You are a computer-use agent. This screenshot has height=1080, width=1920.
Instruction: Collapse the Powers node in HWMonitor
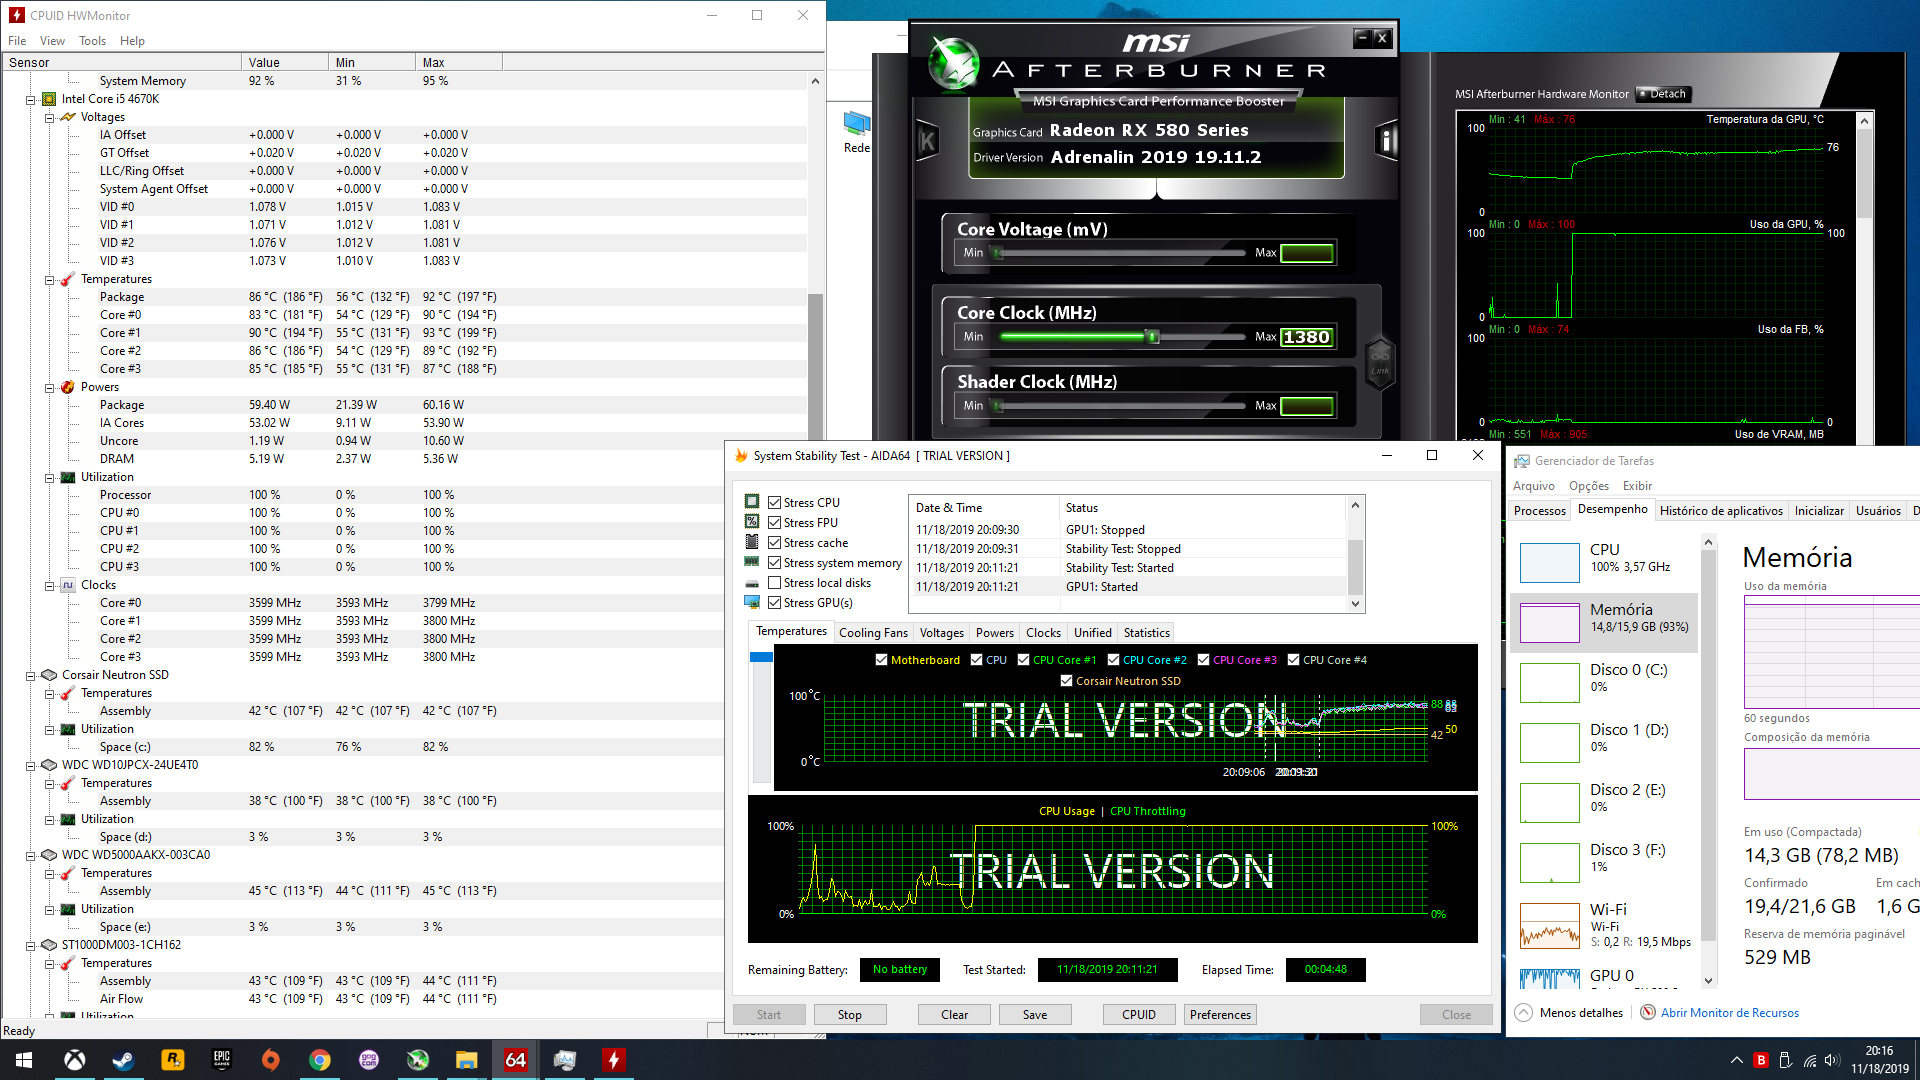click(49, 387)
